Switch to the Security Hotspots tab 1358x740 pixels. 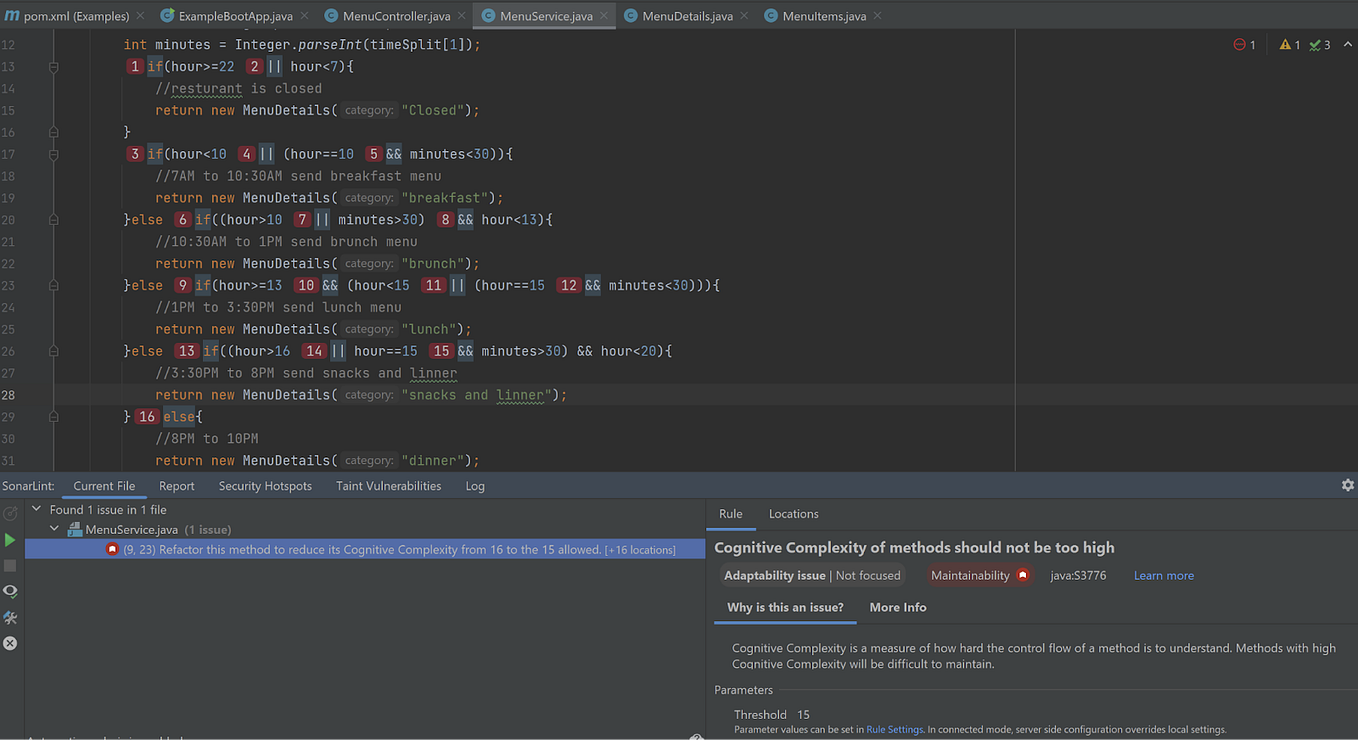pyautogui.click(x=265, y=485)
